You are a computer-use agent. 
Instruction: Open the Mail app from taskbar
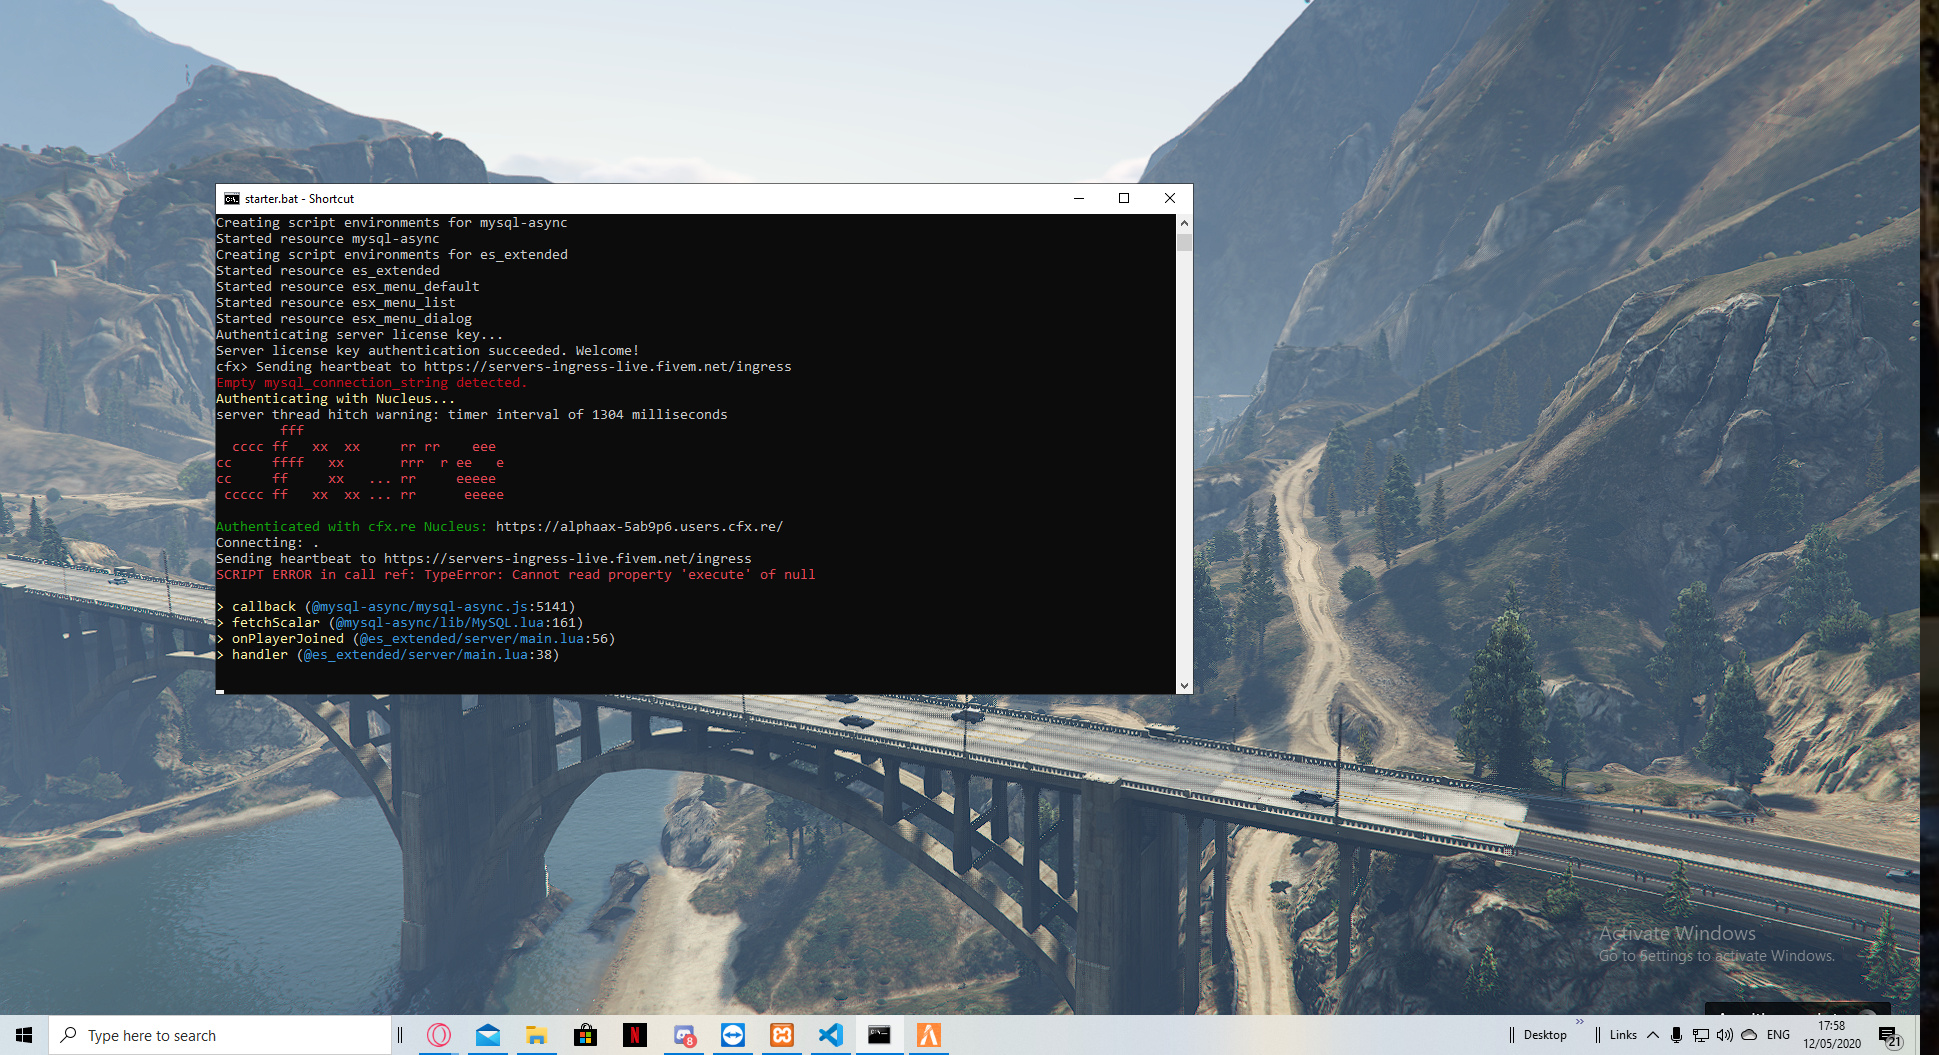pos(488,1035)
